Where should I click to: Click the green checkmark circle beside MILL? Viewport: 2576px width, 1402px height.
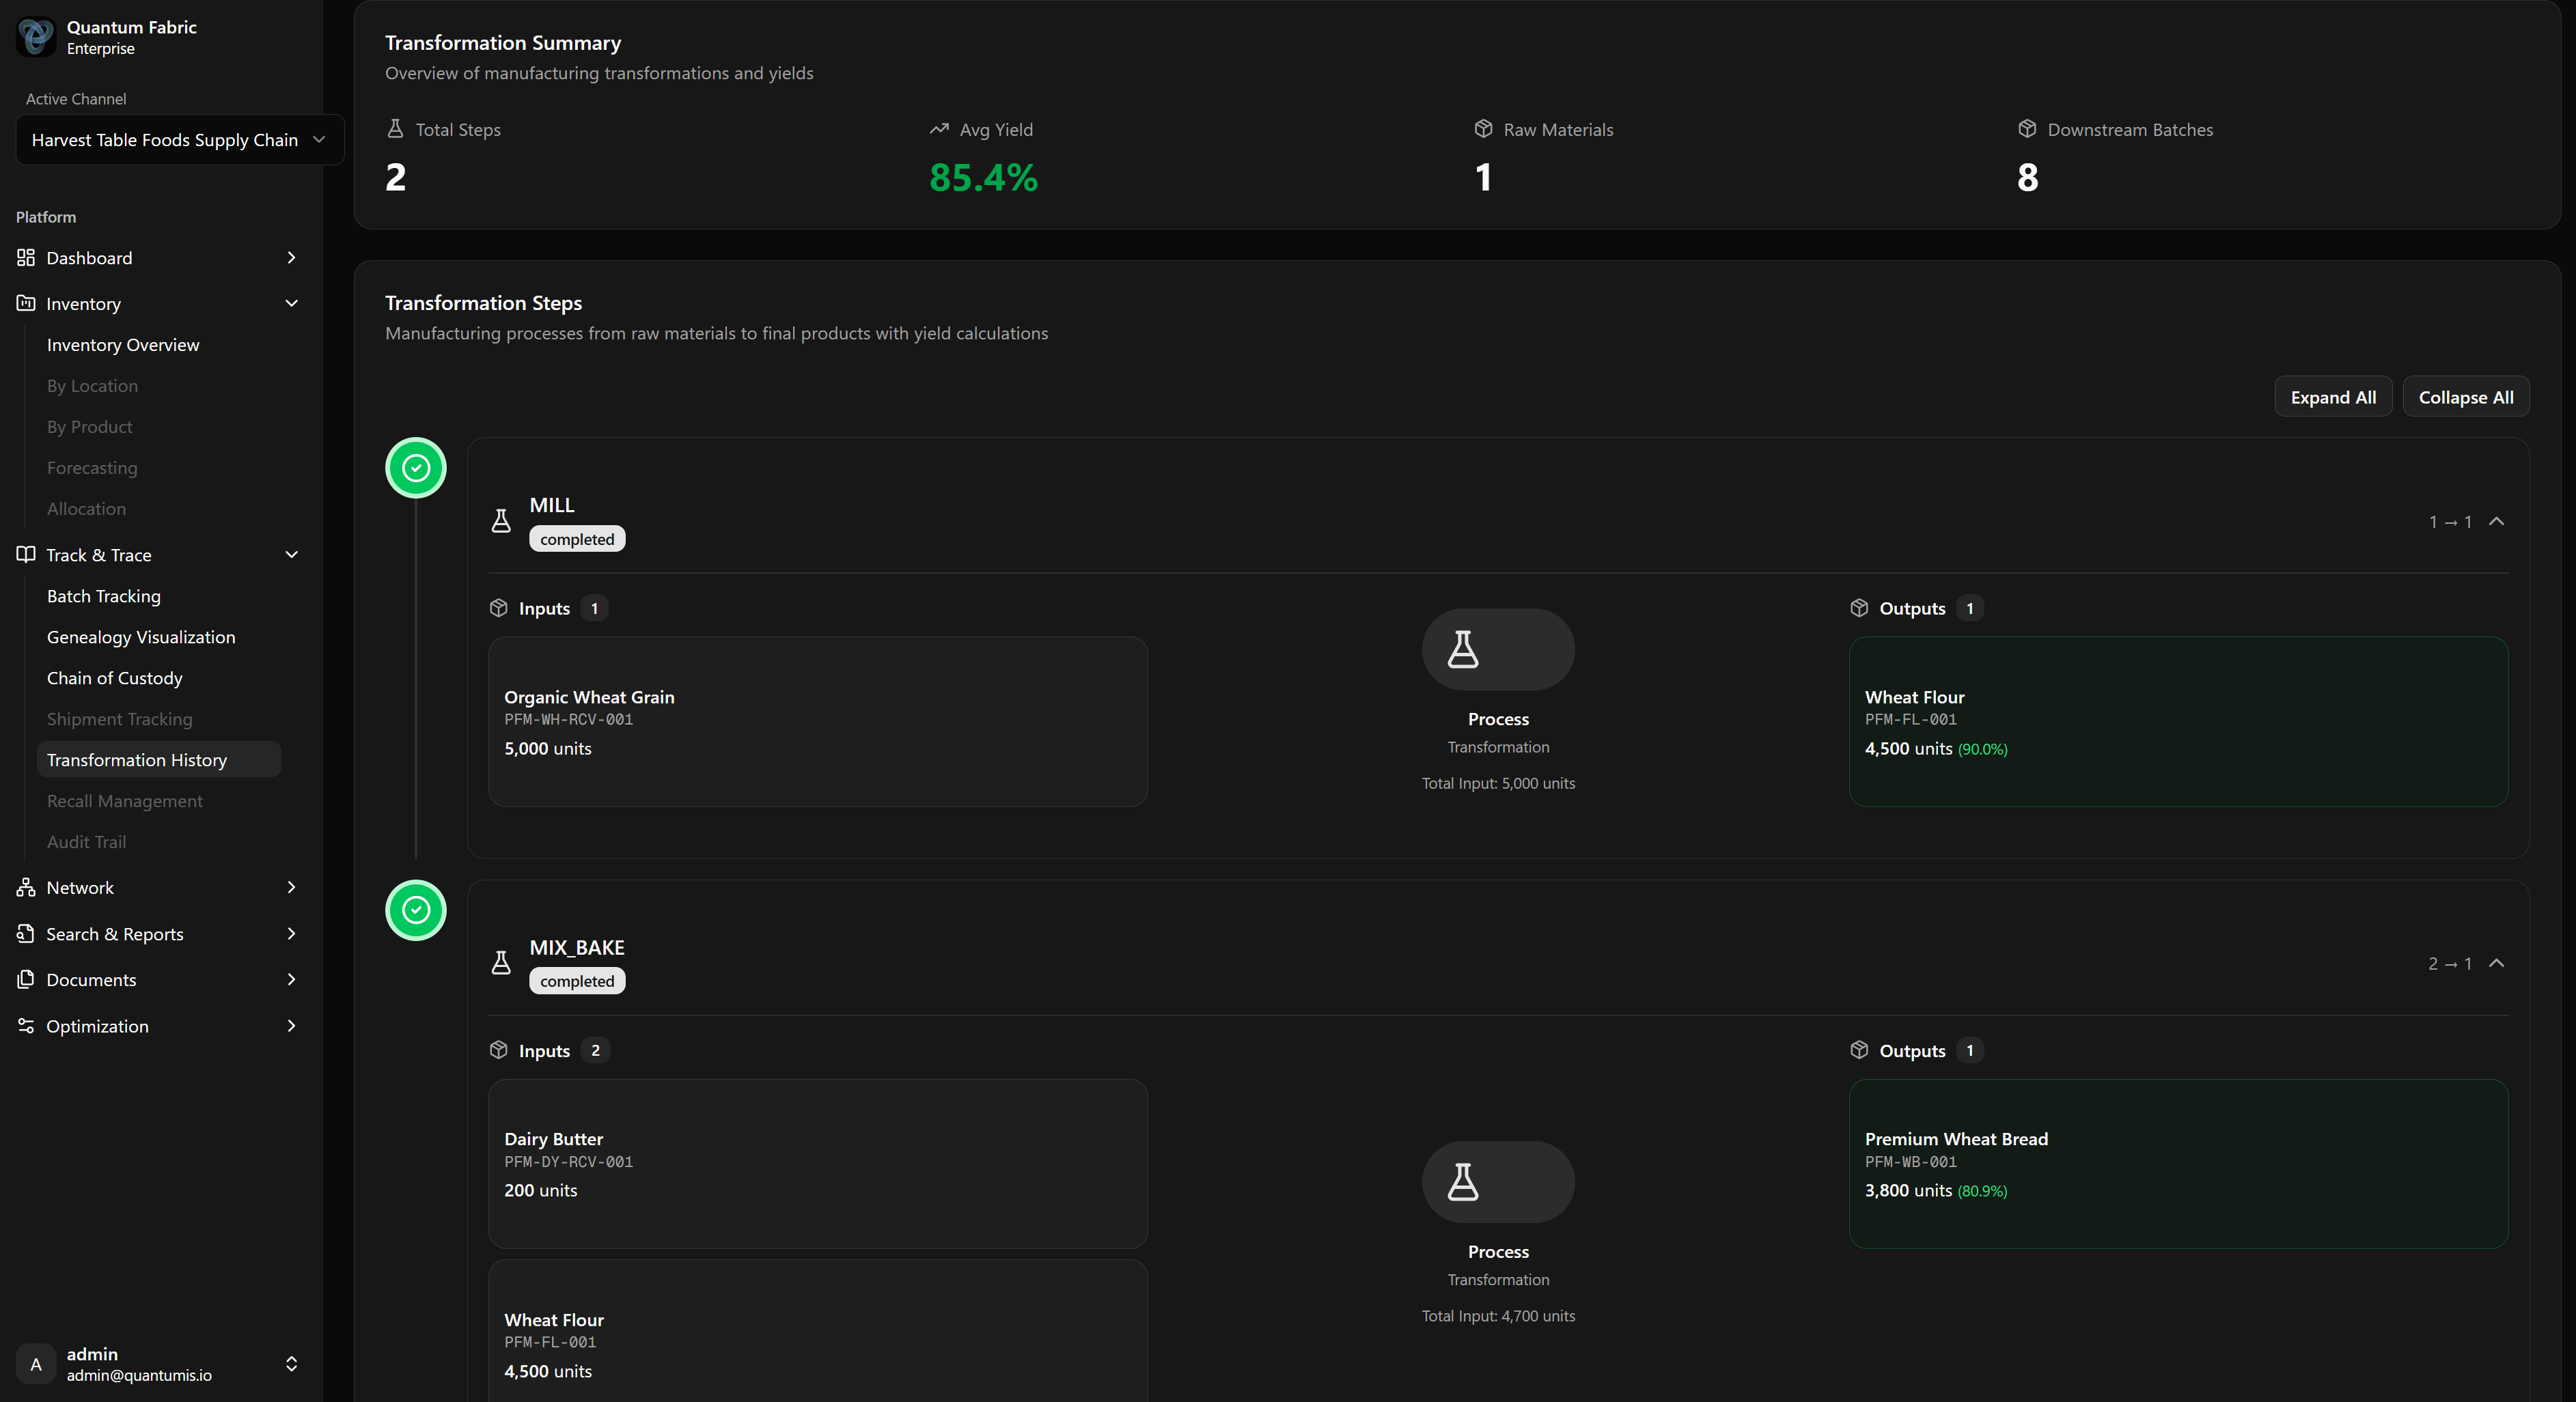(x=416, y=468)
